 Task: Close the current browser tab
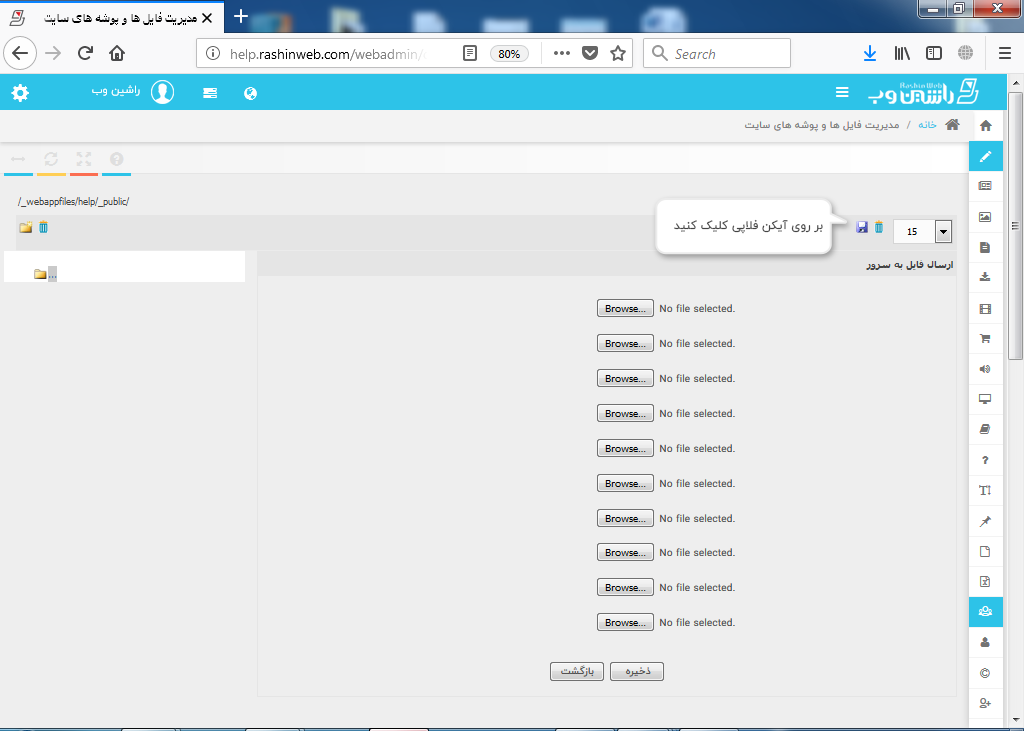pos(207,18)
